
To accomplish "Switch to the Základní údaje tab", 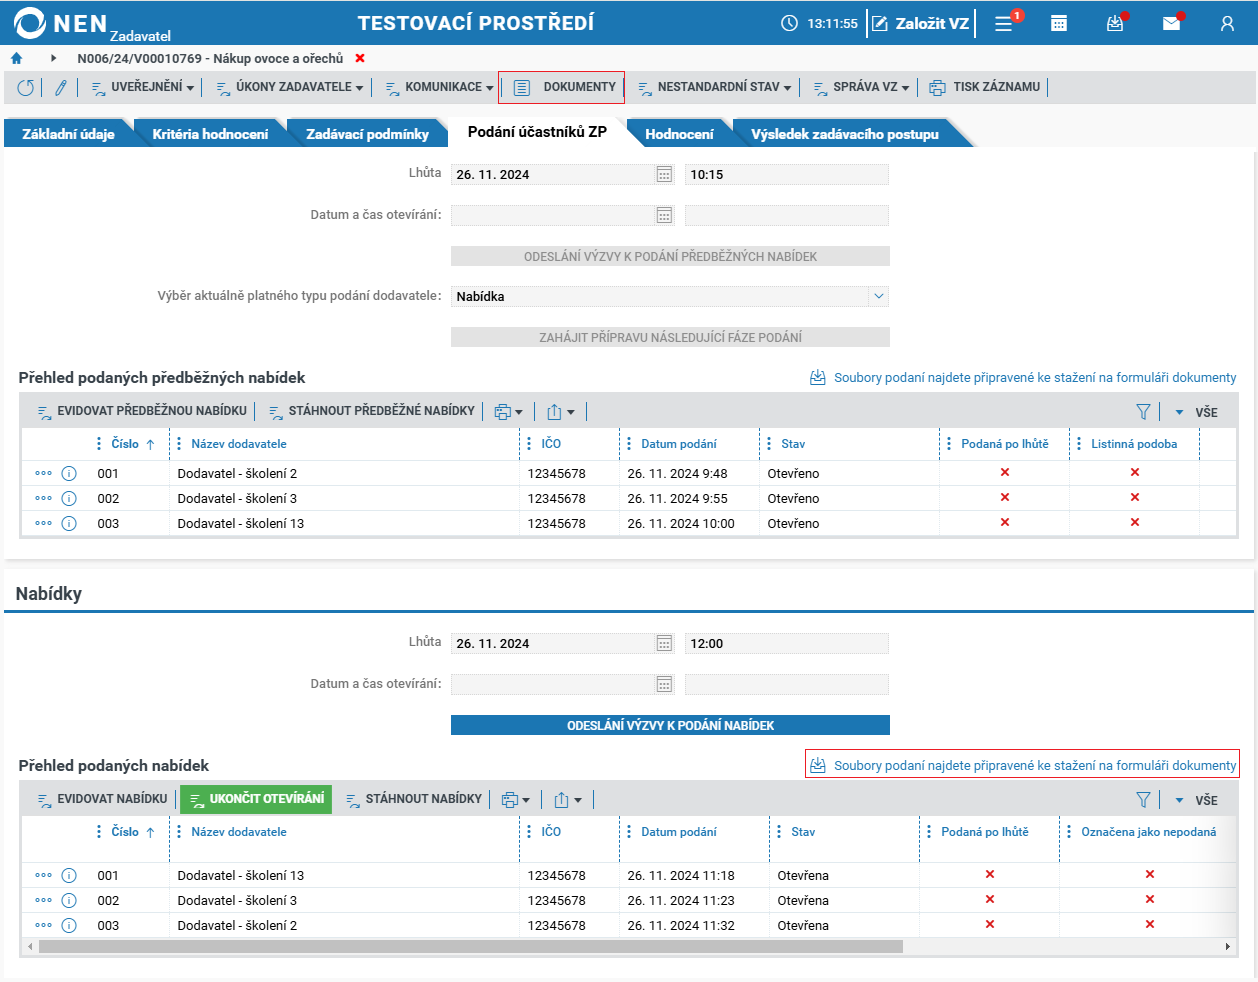I will click(x=68, y=134).
